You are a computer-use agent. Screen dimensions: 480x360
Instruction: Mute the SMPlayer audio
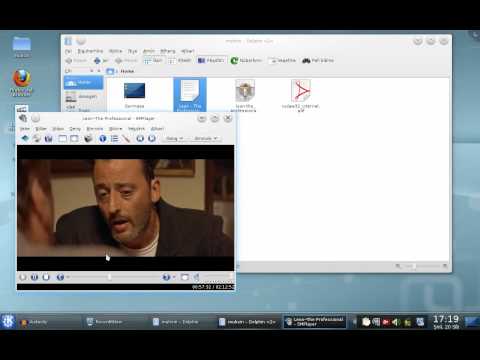point(197,277)
